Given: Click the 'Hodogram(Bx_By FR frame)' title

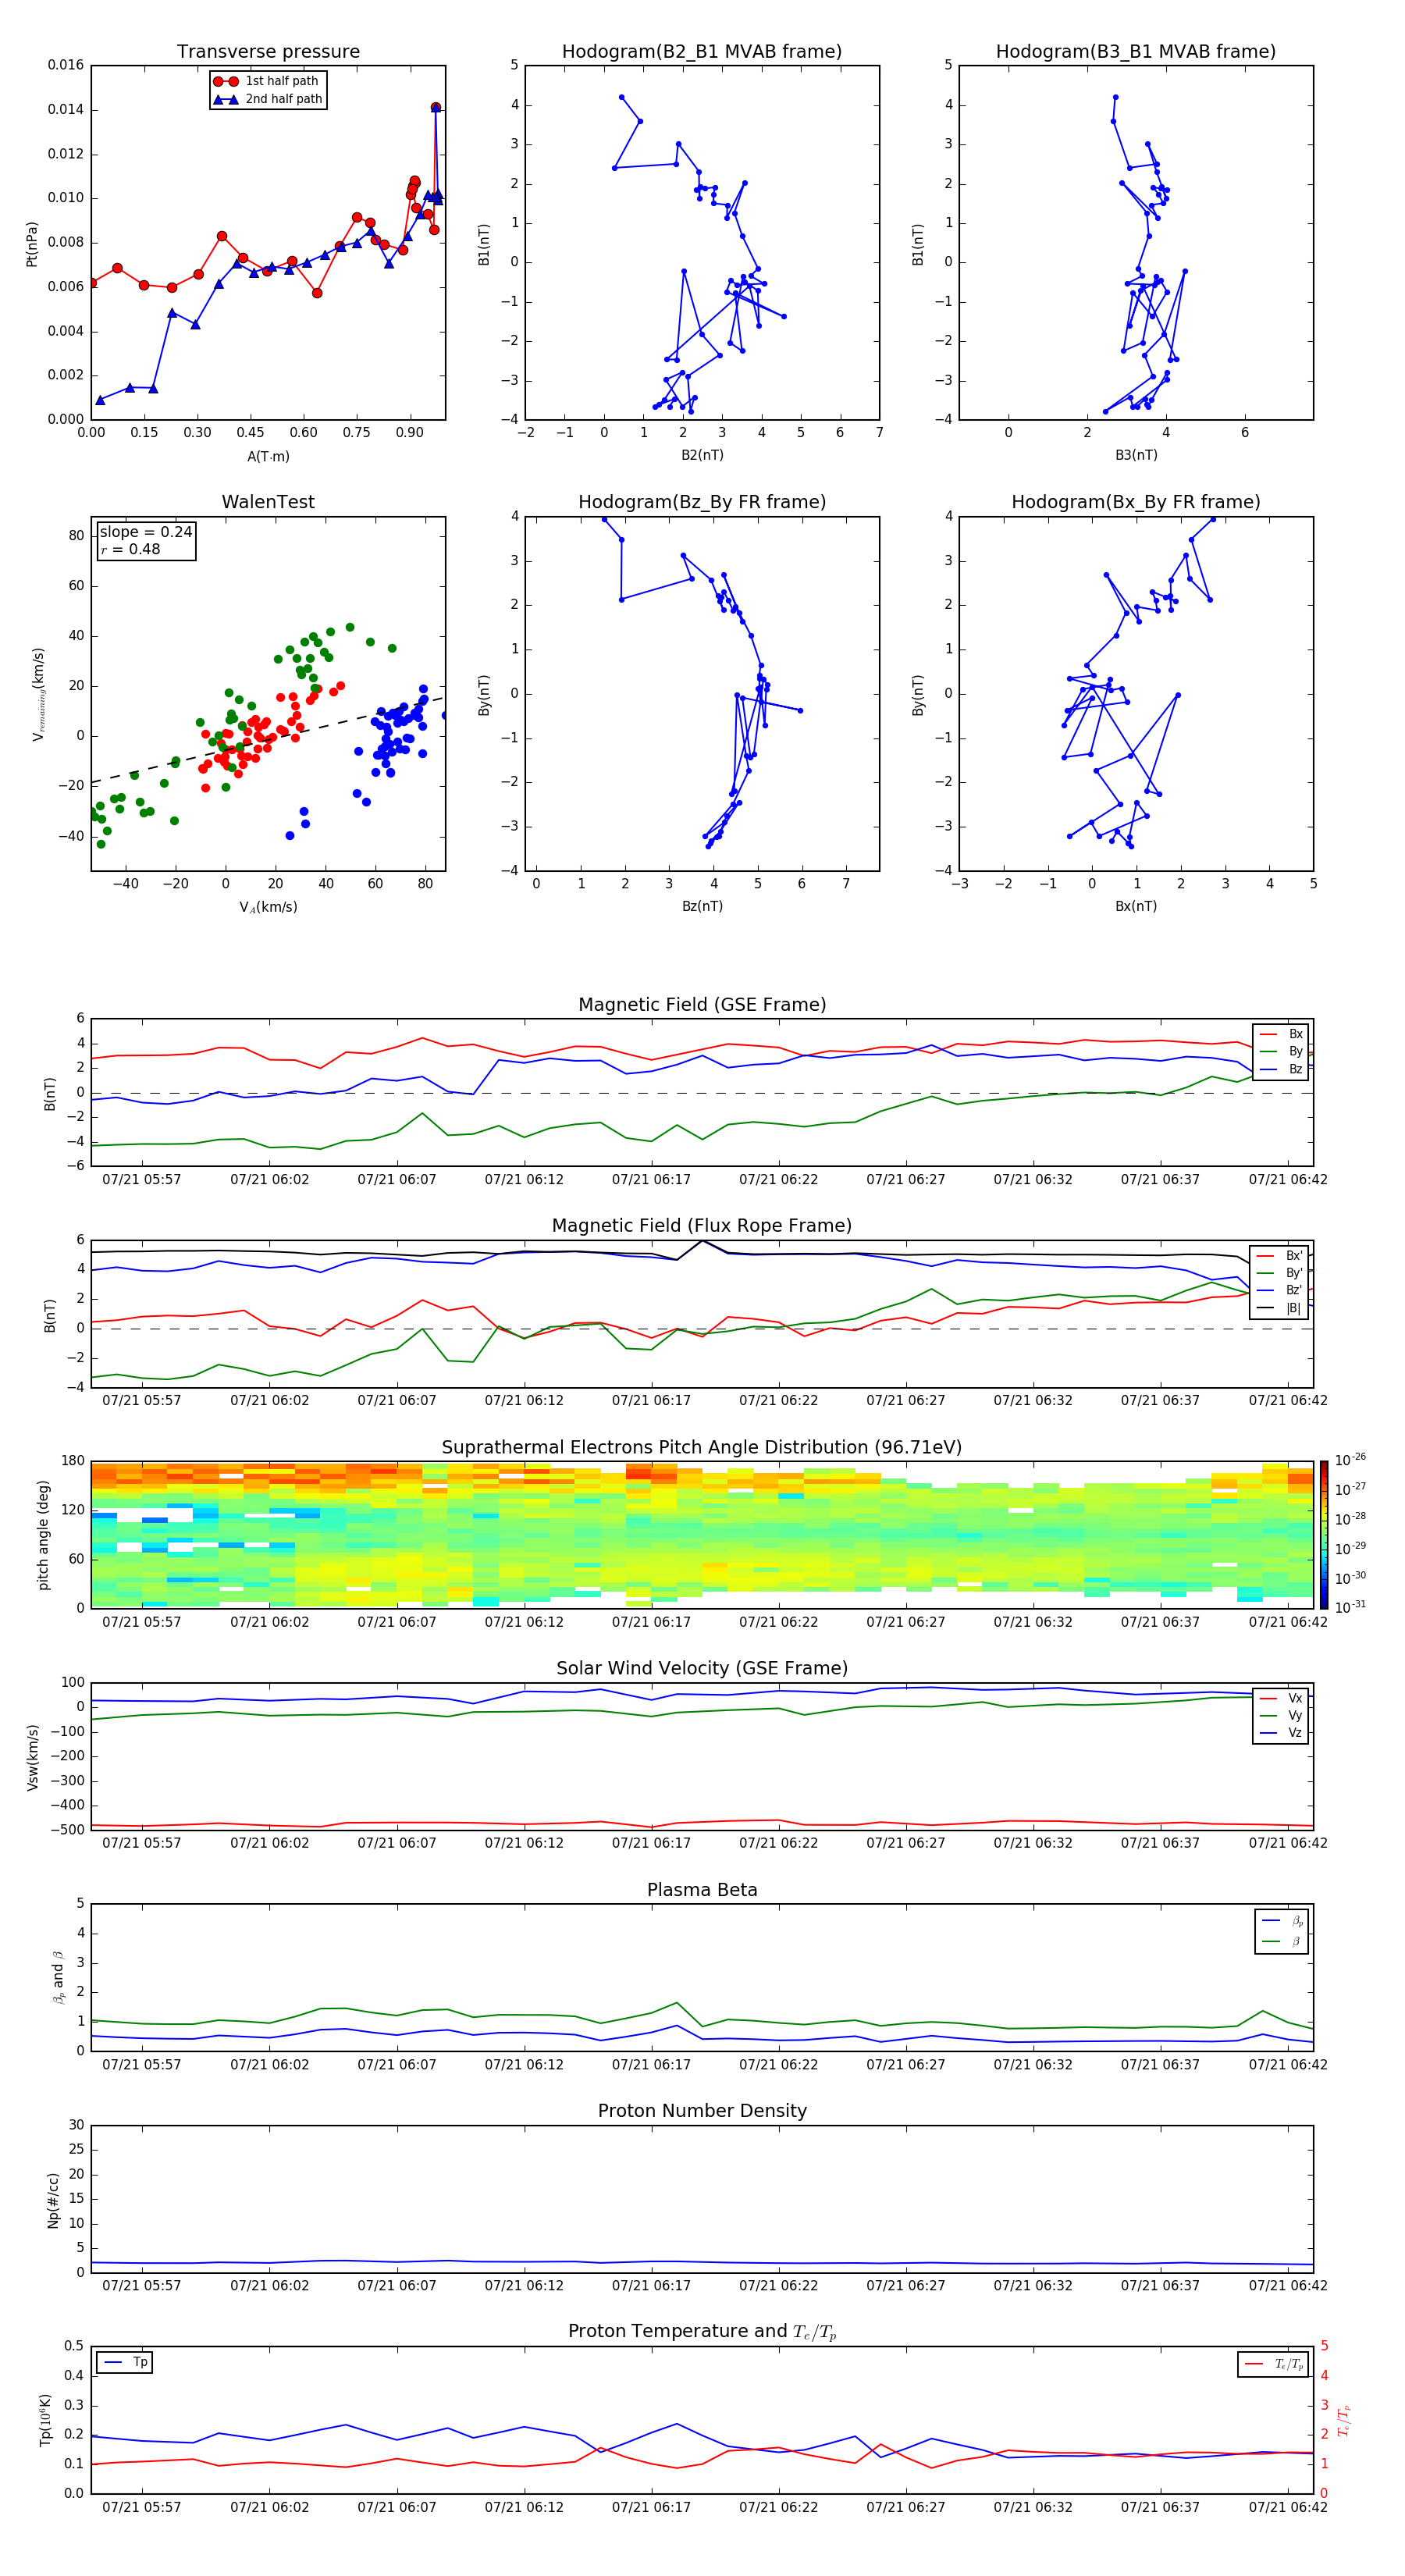Looking at the screenshot, I should (x=1136, y=502).
